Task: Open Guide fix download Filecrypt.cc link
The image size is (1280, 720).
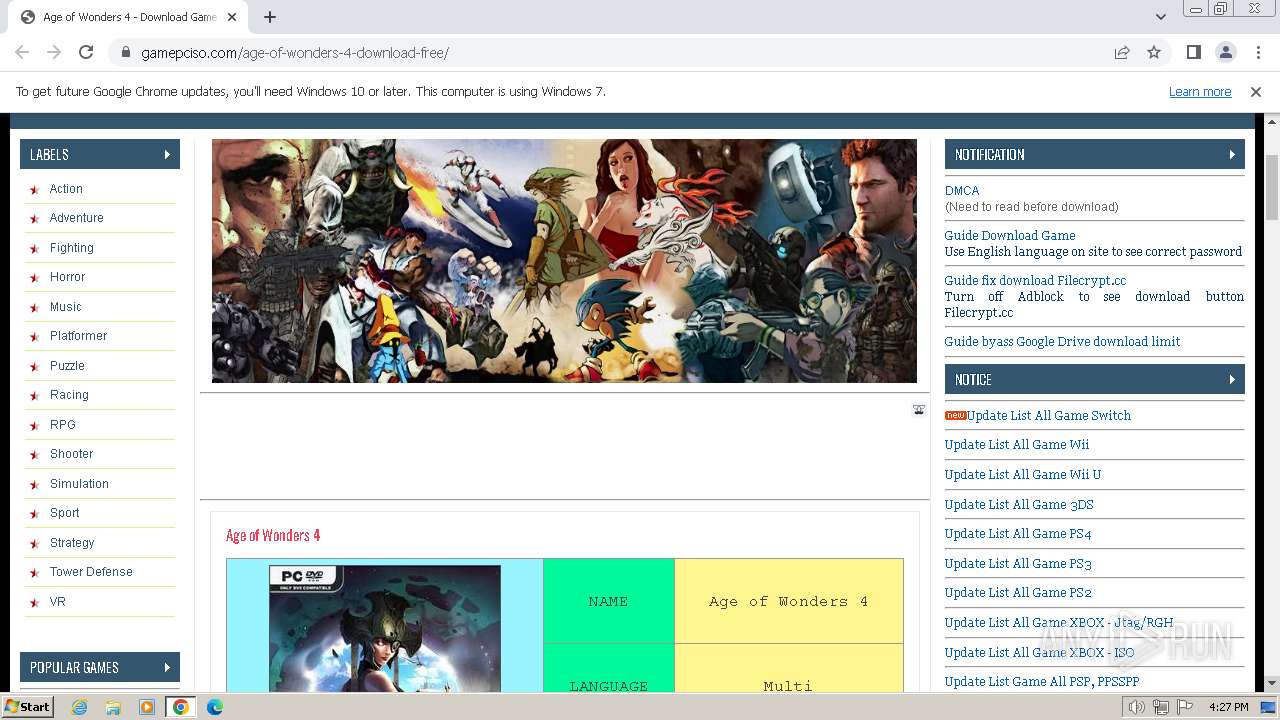Action: [1035, 280]
